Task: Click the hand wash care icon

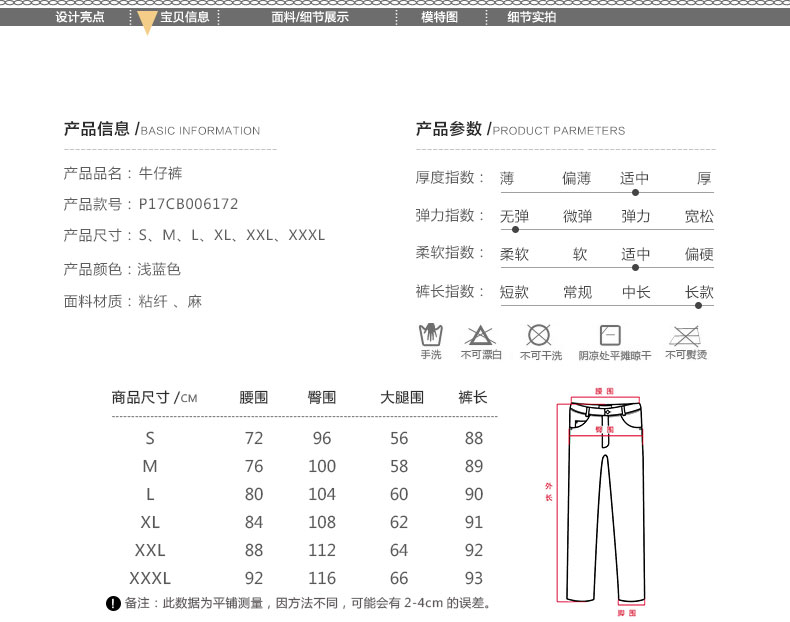Action: (x=430, y=335)
